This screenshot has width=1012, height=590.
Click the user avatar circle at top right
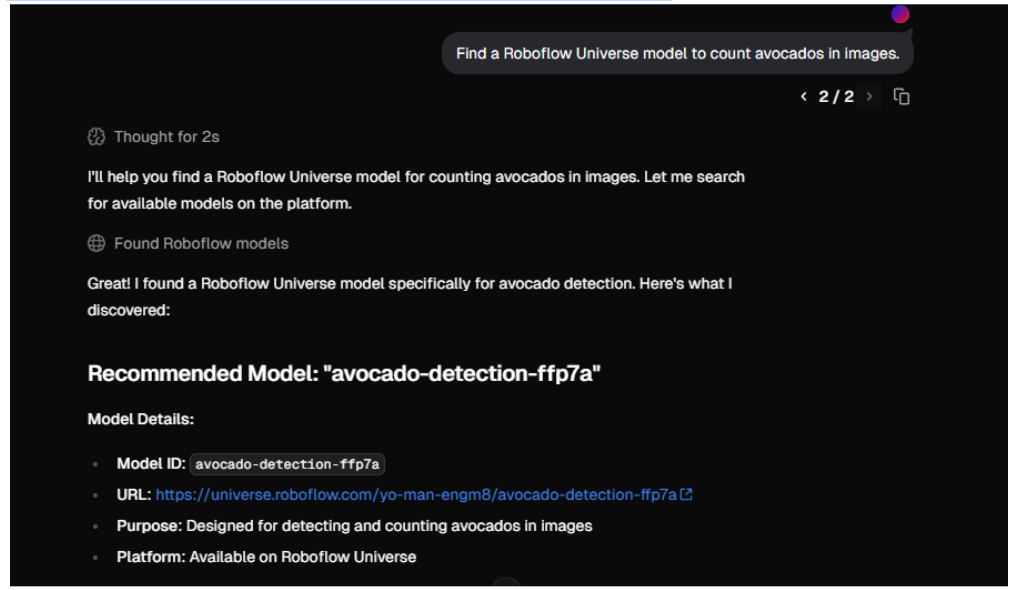[900, 14]
